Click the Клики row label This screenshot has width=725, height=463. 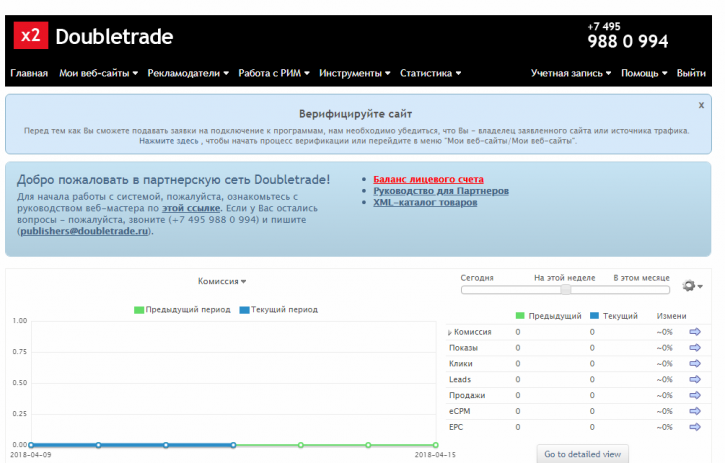461,364
